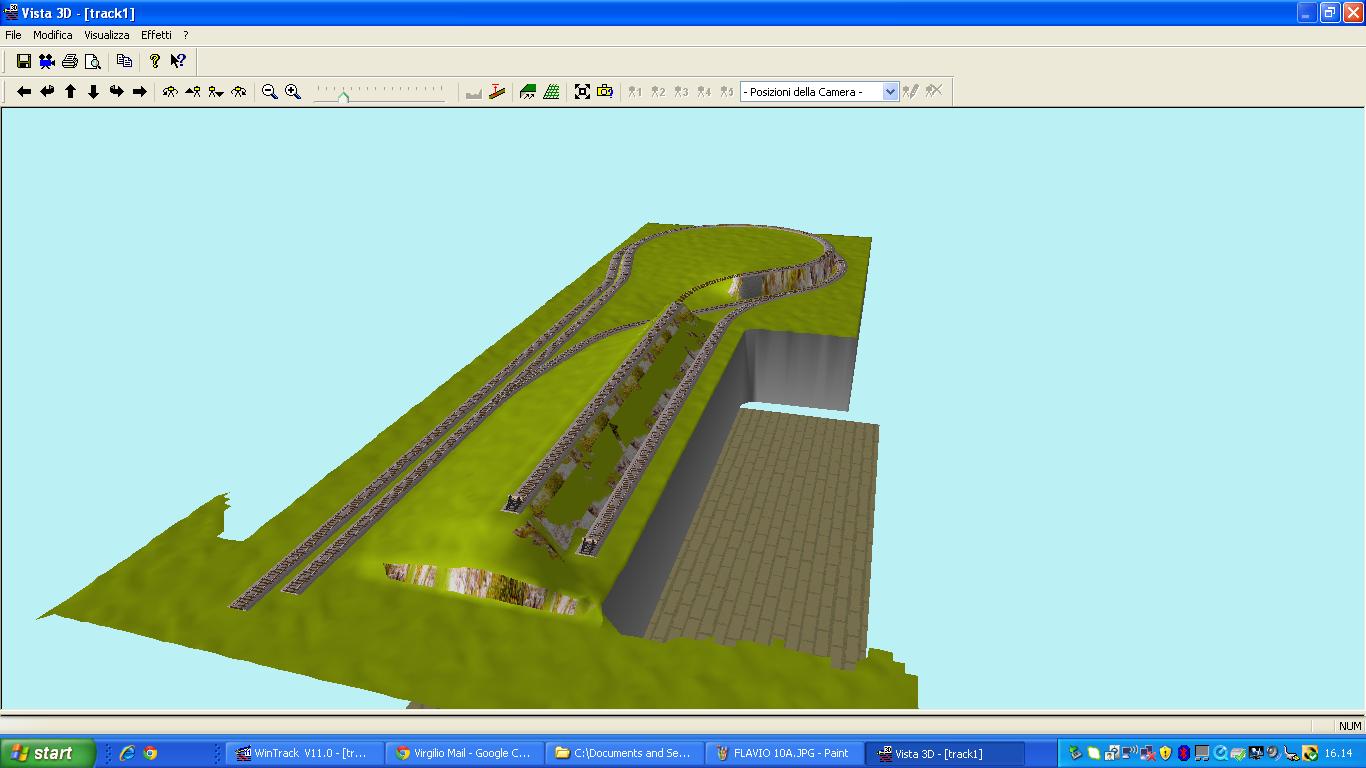Switch to C:\Documents and Settings folder window
The width and height of the screenshot is (1366, 768).
pos(624,753)
